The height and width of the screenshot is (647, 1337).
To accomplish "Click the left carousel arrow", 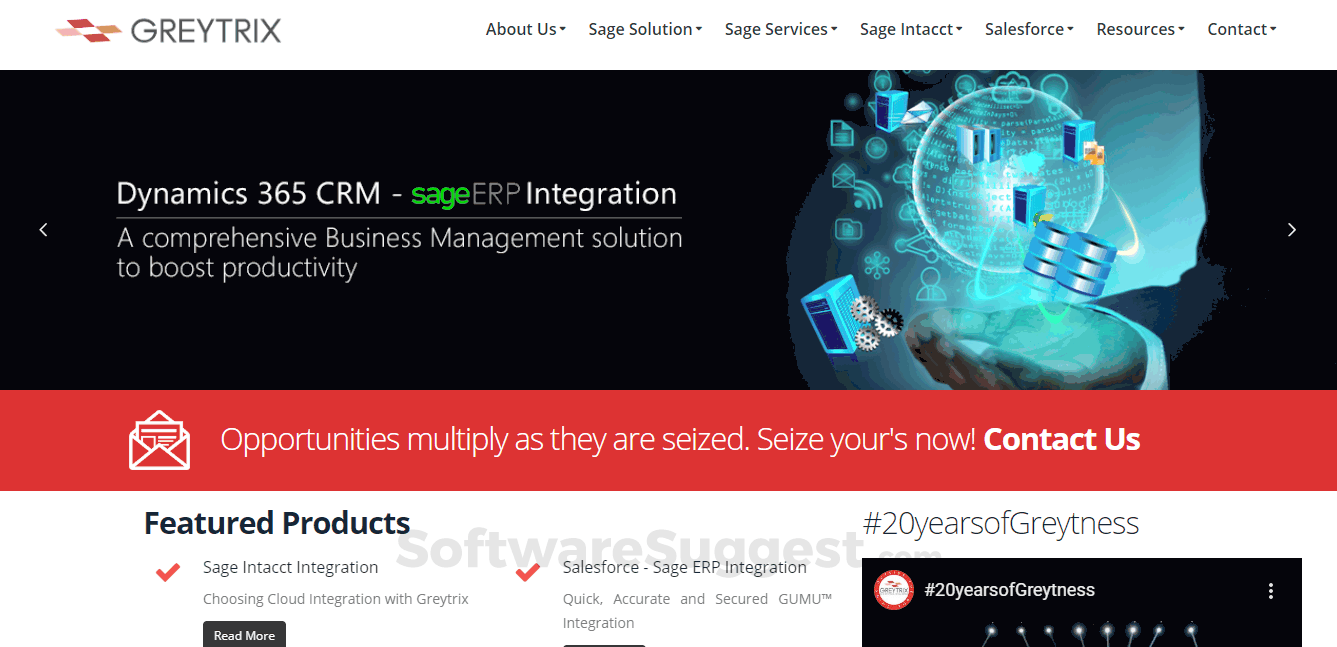I will [x=43, y=229].
